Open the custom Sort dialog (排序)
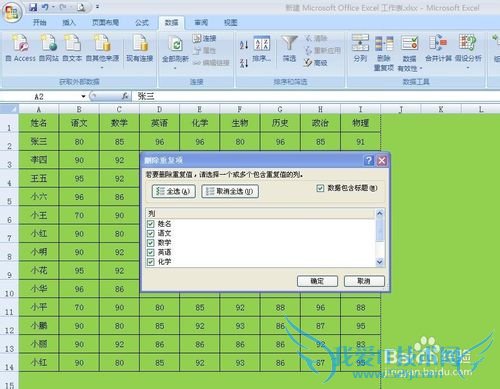Image resolution: width=500 pixels, height=389 pixels. click(262, 49)
